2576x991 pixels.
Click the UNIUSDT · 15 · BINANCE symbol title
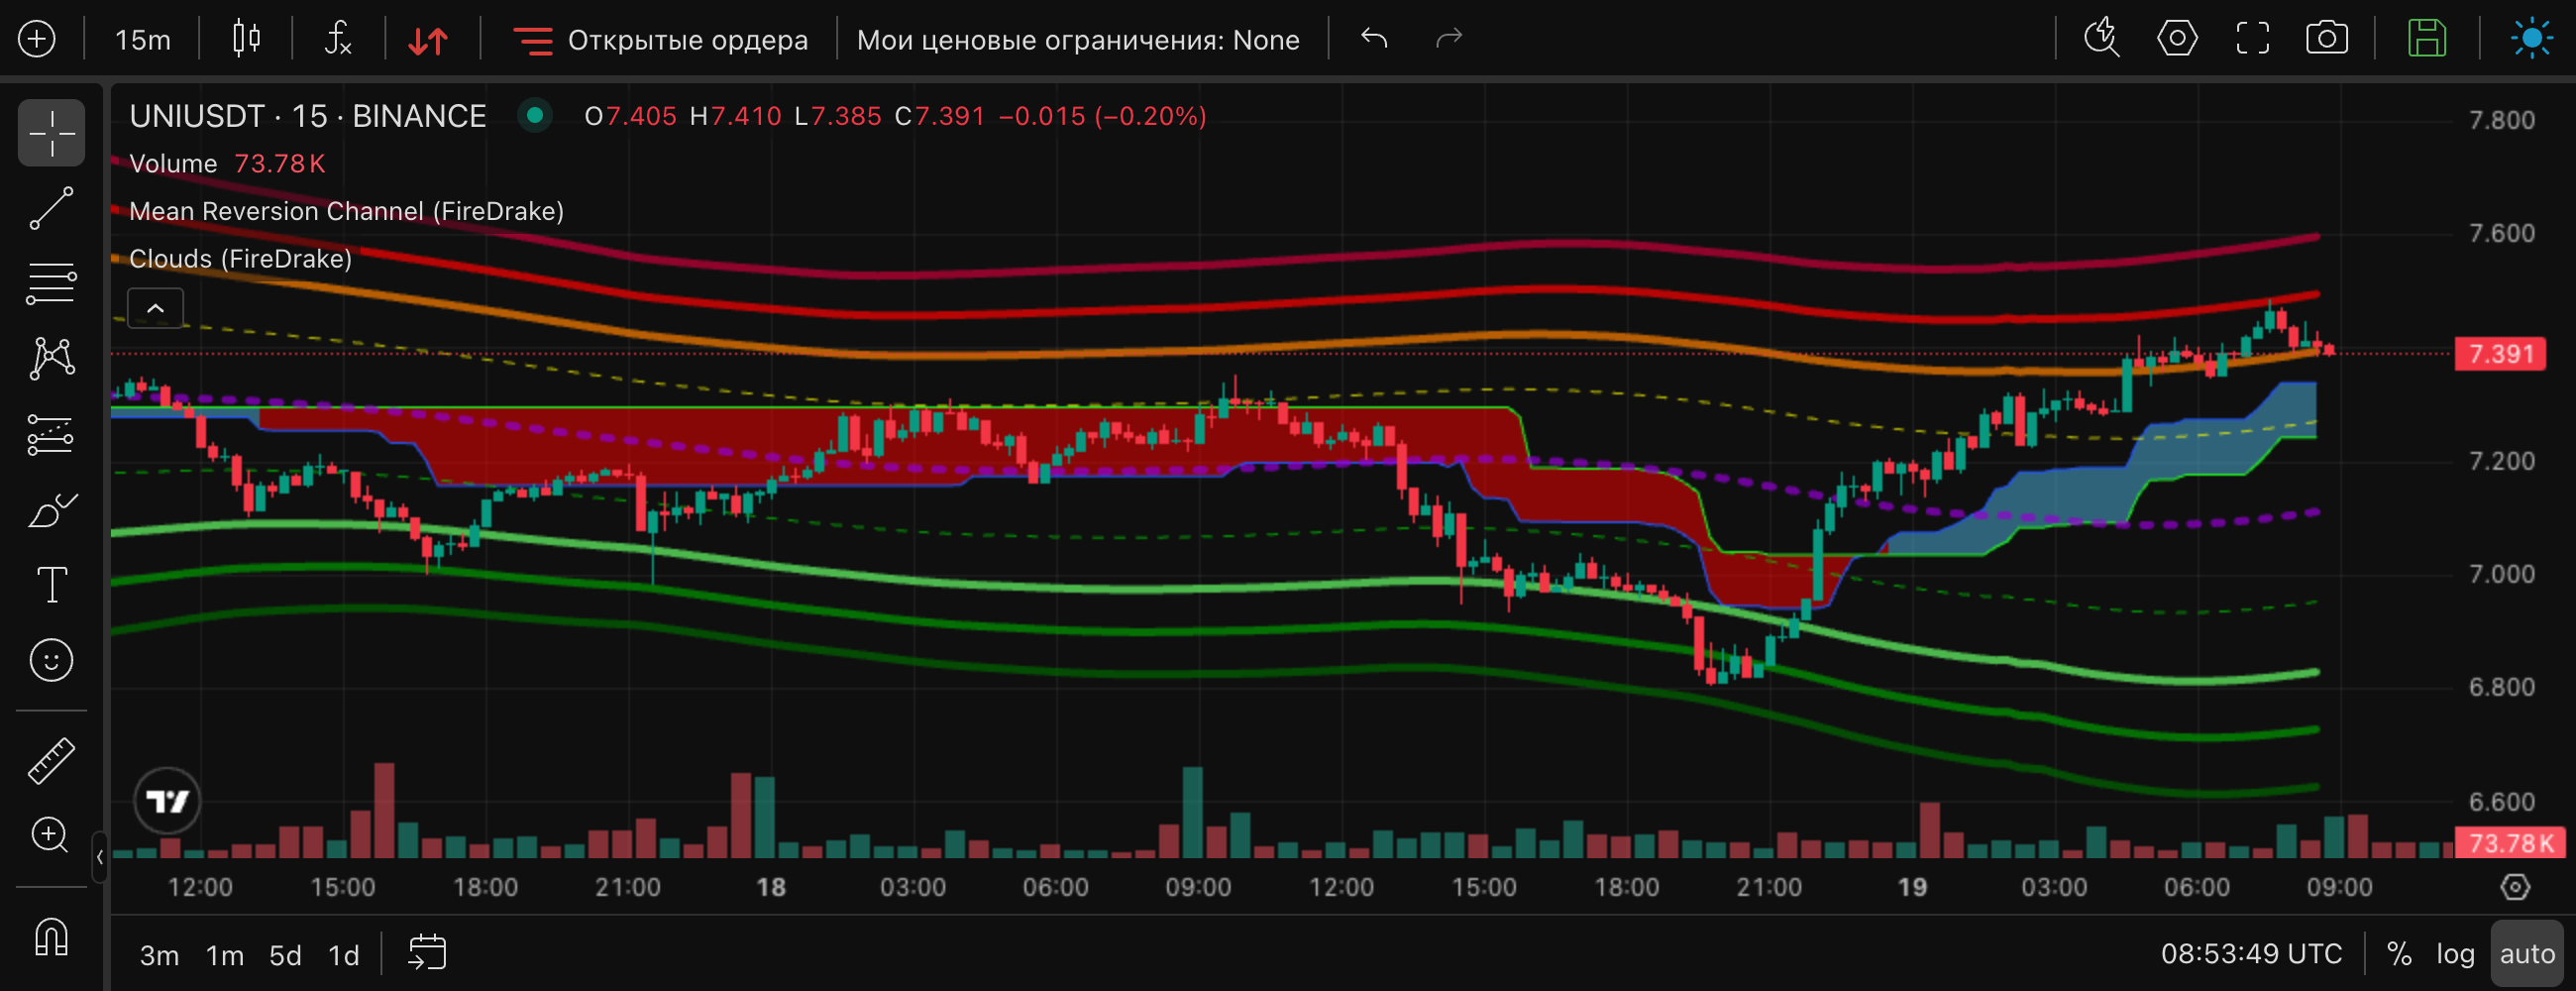[x=308, y=116]
